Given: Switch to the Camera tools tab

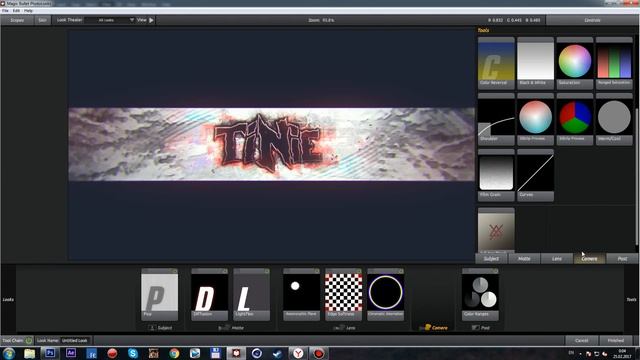Looking at the screenshot, I should (x=589, y=259).
